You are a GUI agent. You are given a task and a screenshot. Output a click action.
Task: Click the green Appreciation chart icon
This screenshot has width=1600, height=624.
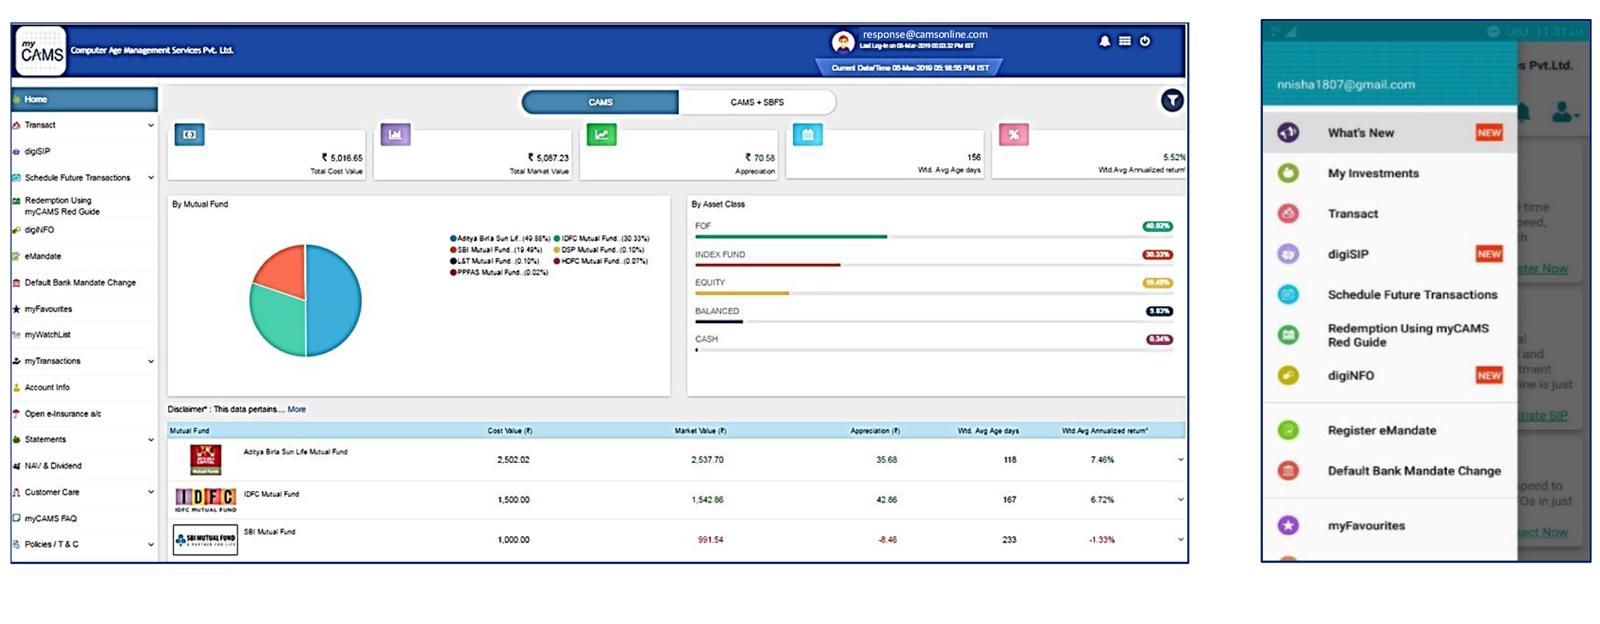[x=601, y=135]
